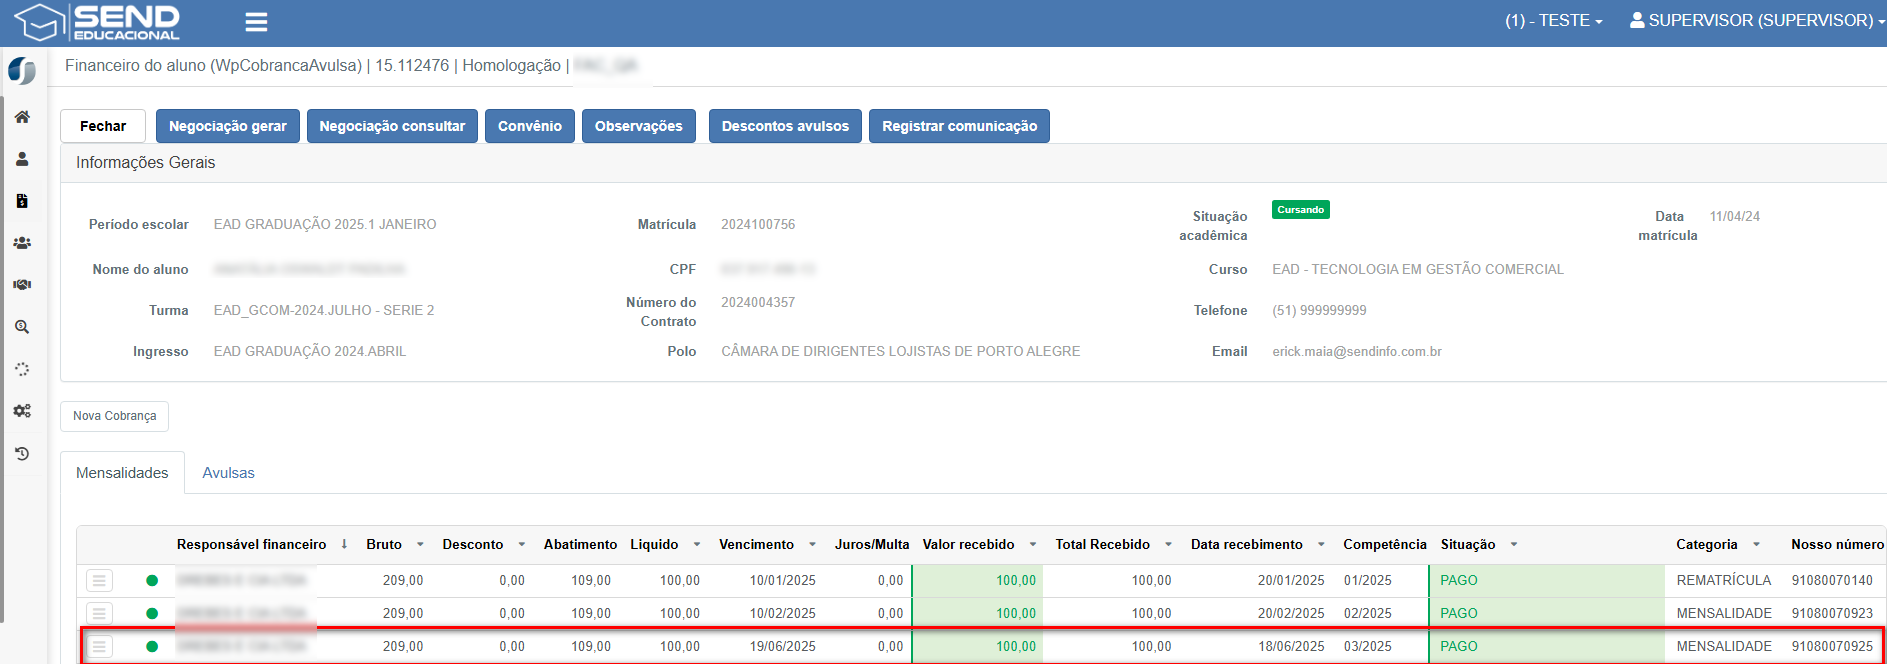Open row menu for the 10/01/2025 installment

point(99,580)
